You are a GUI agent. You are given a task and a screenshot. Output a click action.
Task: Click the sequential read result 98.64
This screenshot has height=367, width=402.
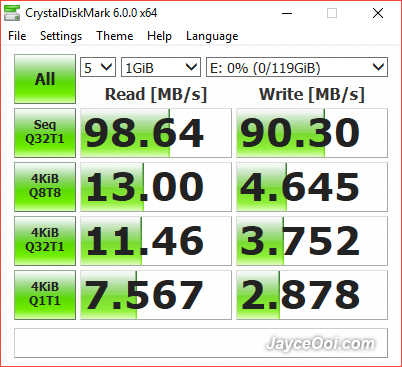(156, 133)
